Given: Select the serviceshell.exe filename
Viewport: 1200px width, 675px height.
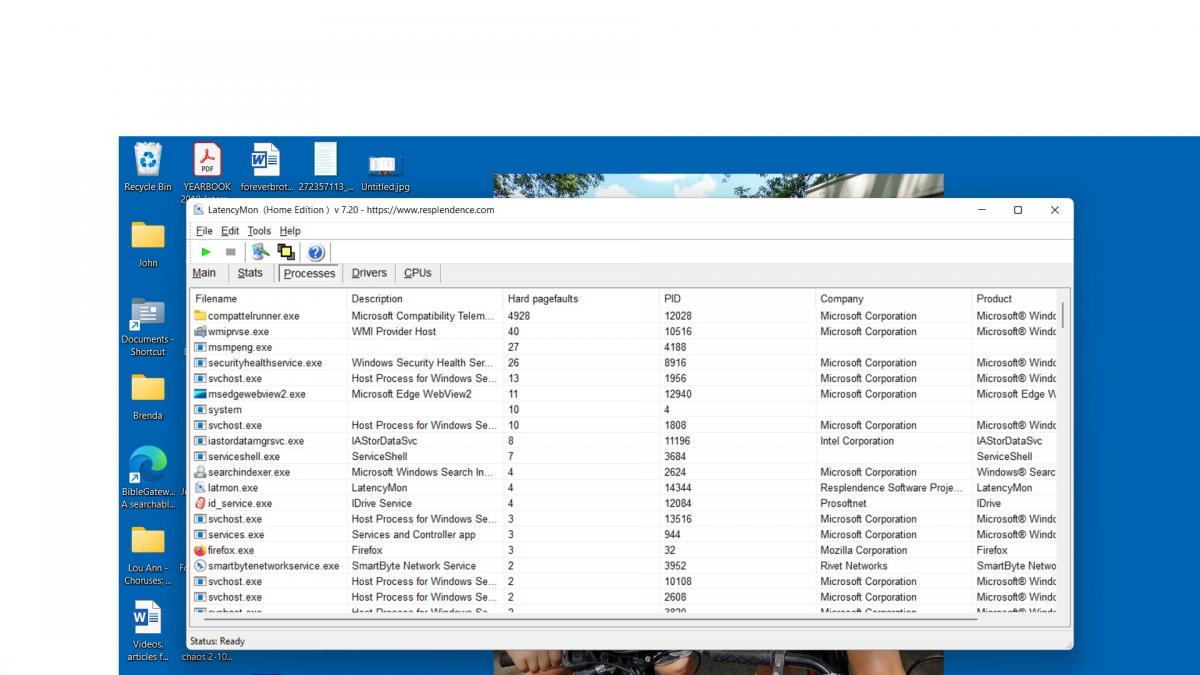Looking at the screenshot, I should pos(244,457).
